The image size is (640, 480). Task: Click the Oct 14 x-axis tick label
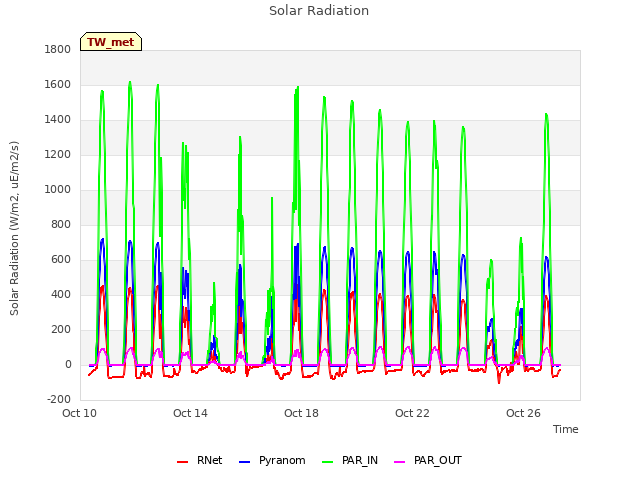tap(191, 413)
